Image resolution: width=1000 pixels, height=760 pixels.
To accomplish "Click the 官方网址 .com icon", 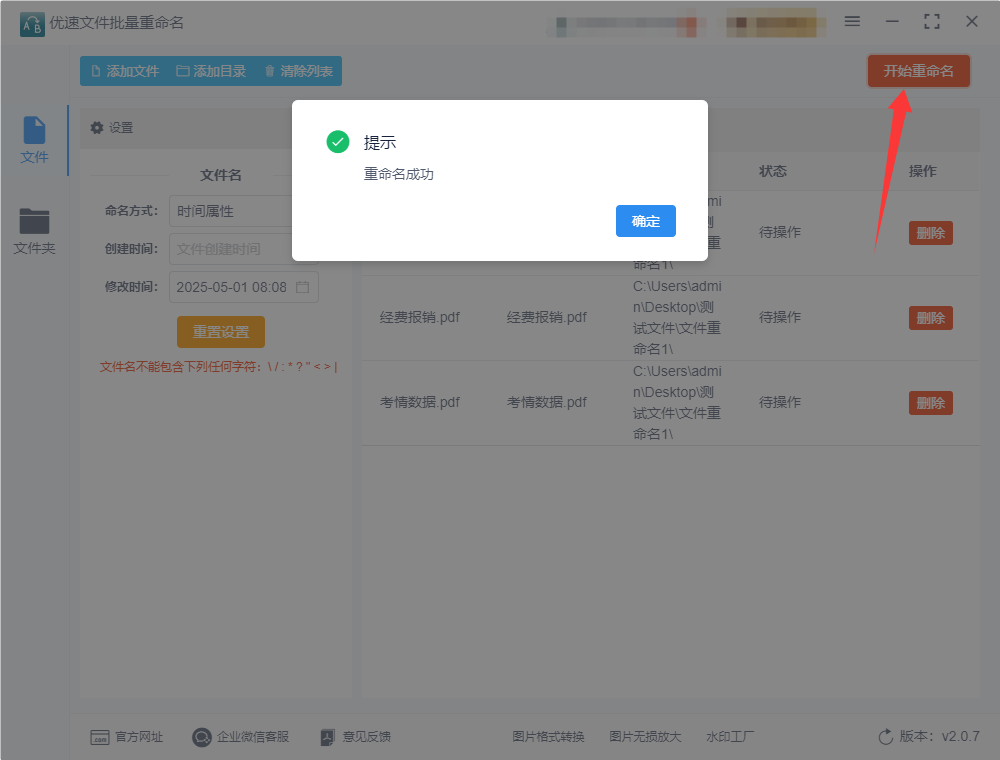I will click(99, 738).
